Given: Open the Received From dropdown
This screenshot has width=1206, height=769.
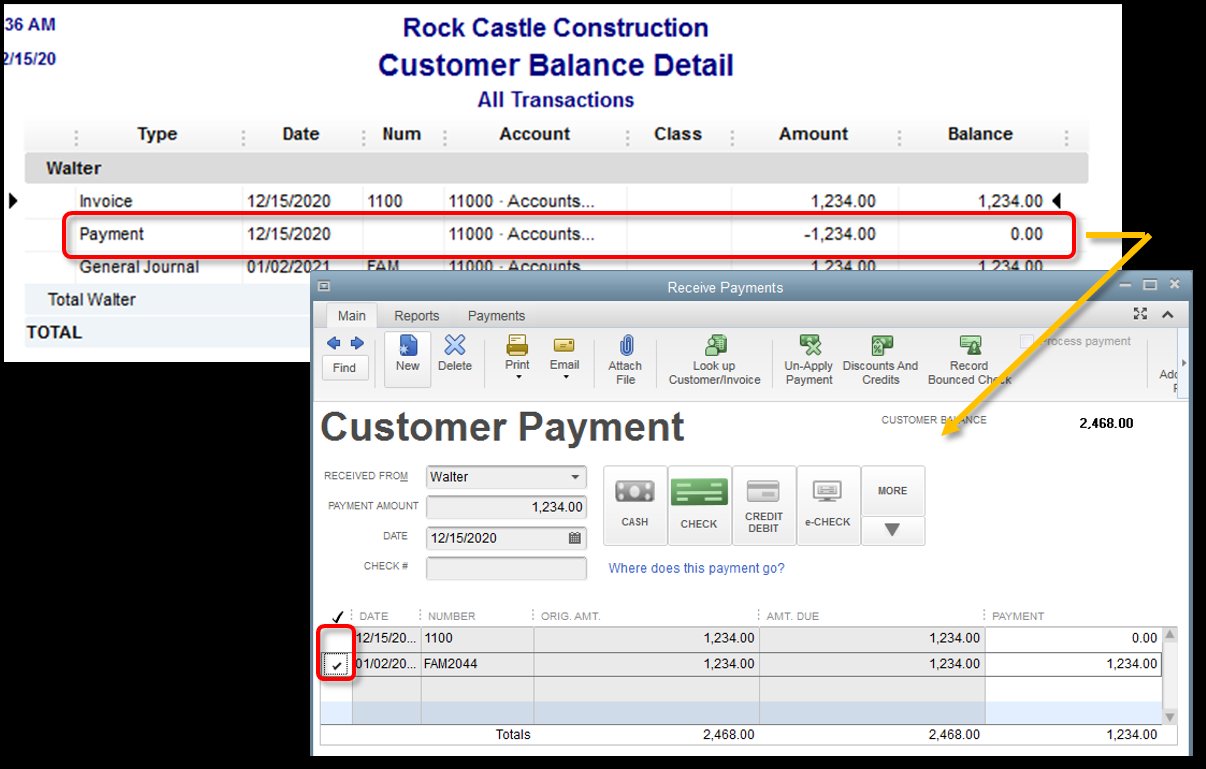Looking at the screenshot, I should click(x=575, y=477).
